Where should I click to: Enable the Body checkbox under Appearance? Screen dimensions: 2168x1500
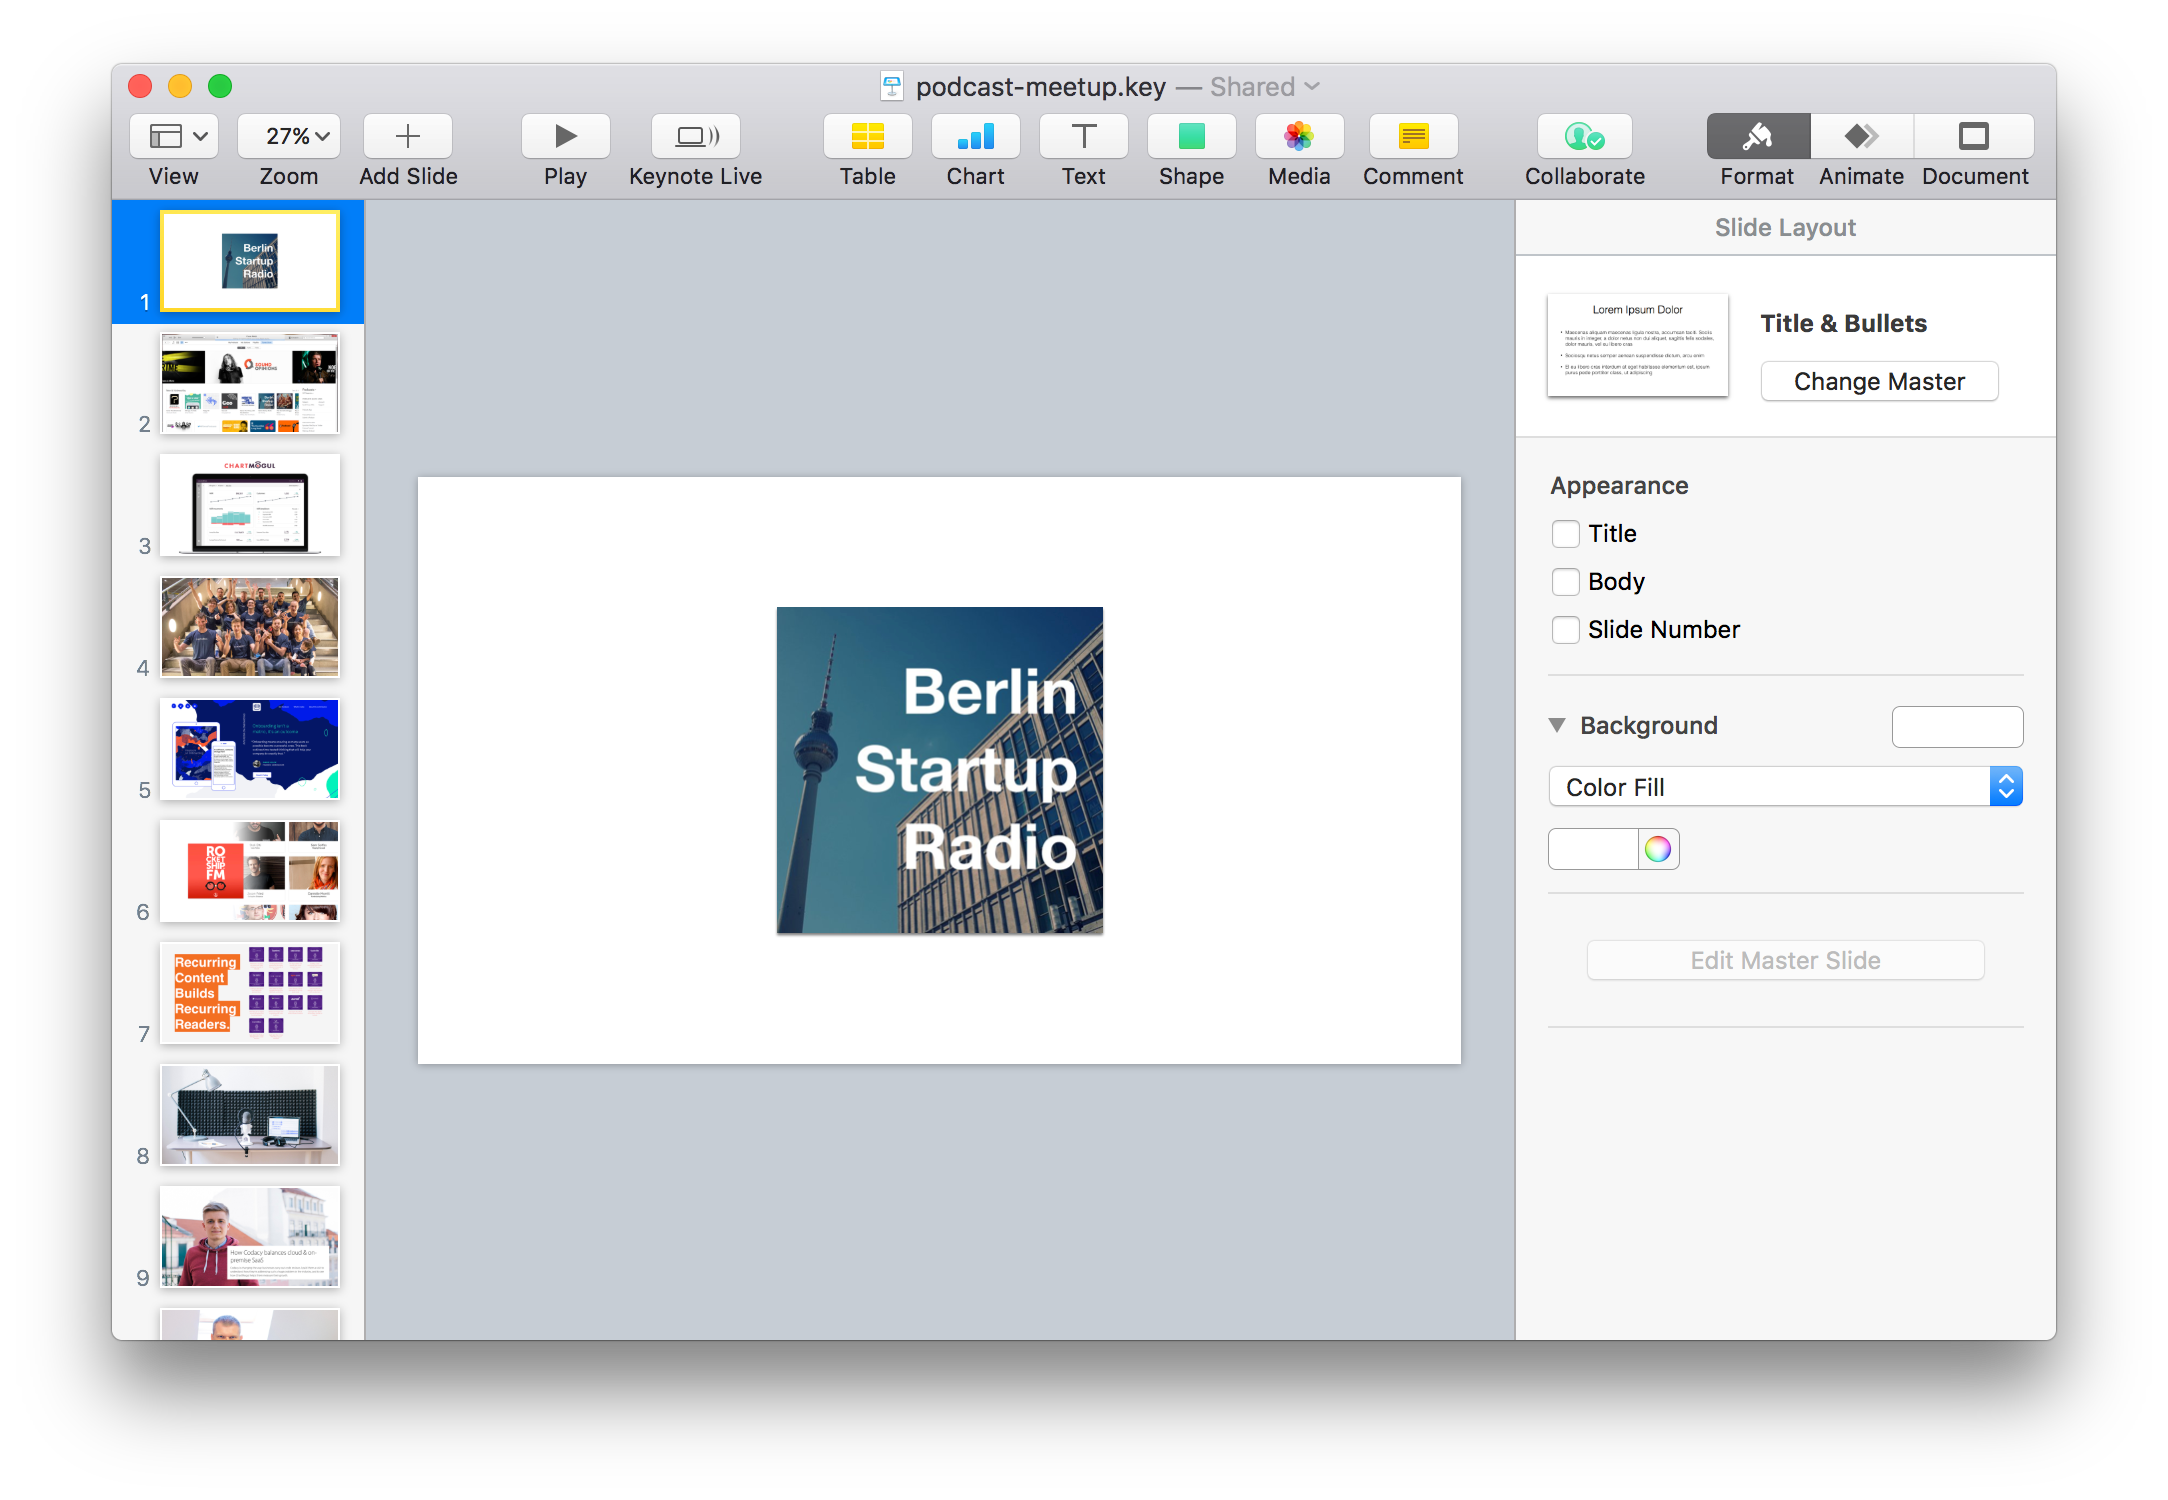[1566, 582]
